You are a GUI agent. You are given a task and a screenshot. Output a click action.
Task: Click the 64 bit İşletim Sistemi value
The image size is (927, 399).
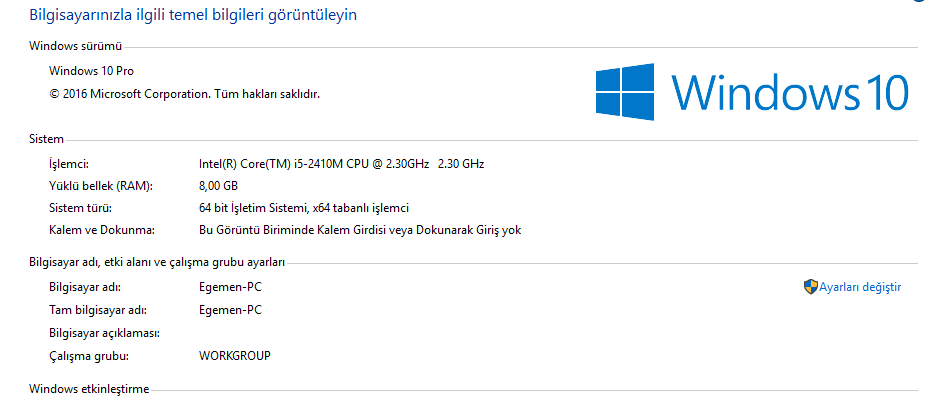(x=304, y=208)
